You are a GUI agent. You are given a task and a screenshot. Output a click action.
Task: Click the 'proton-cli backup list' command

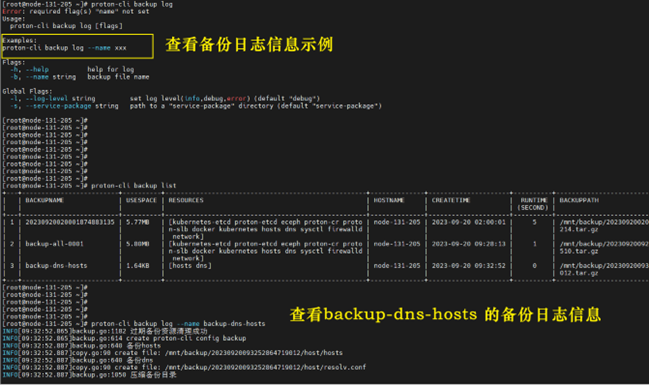pos(134,185)
